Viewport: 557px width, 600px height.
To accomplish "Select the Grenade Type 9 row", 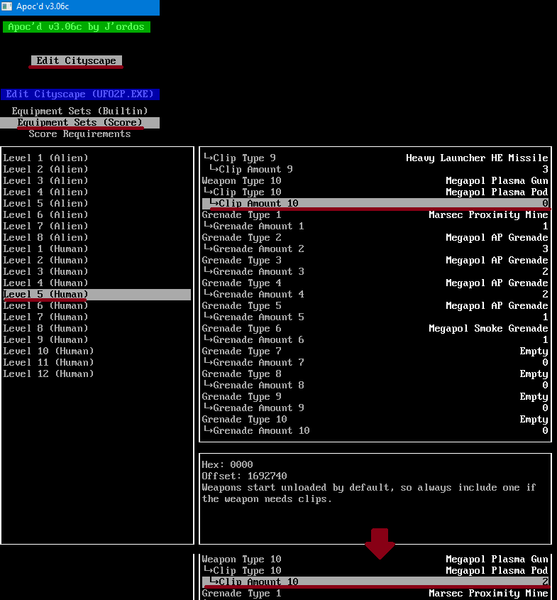I will click(375, 396).
